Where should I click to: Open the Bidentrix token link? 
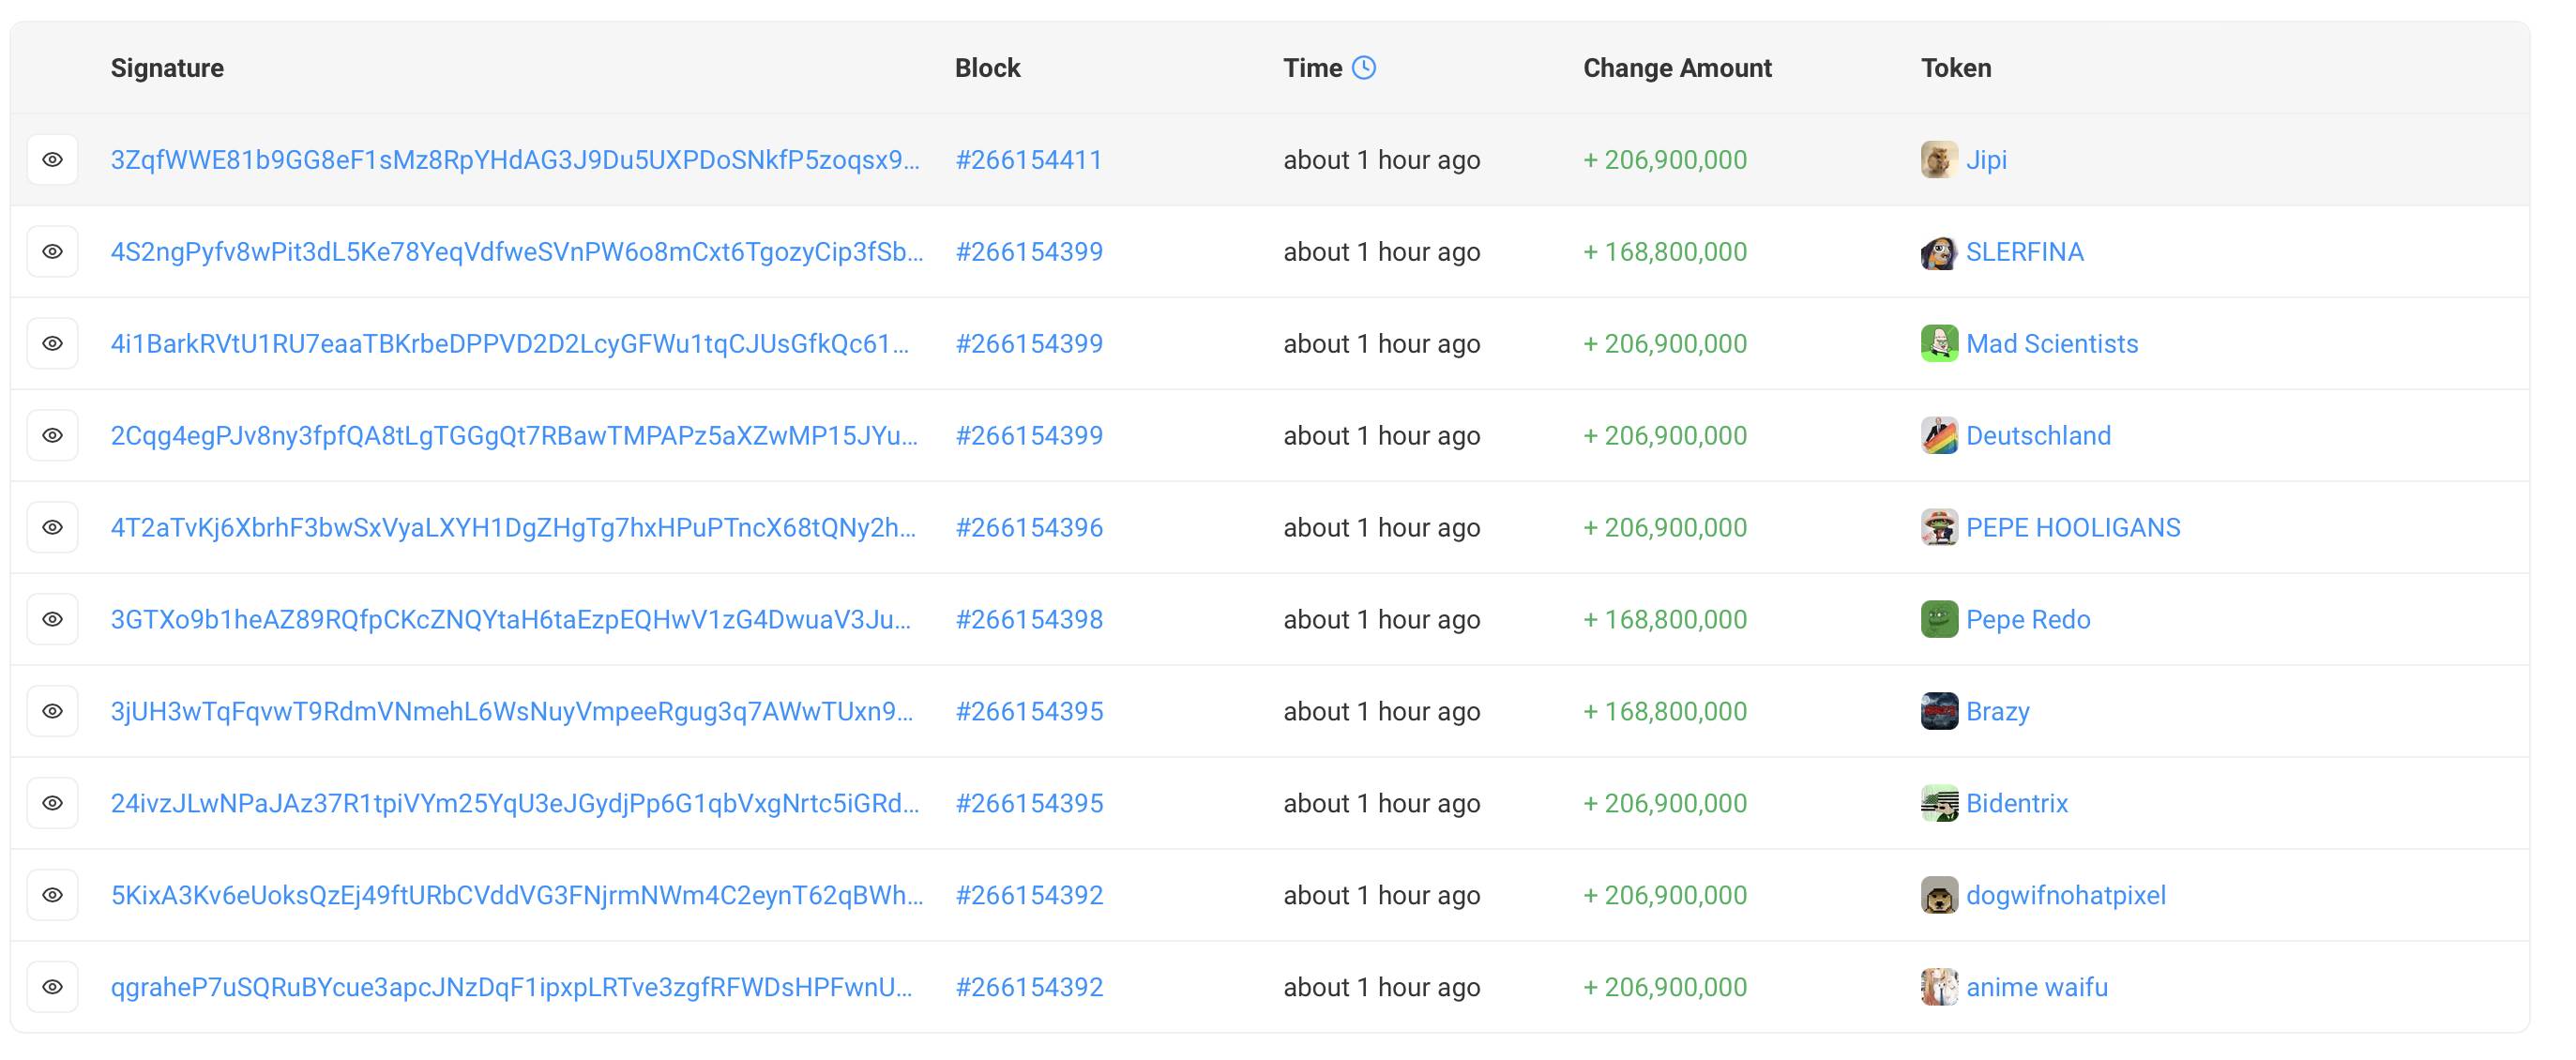coord(2017,804)
